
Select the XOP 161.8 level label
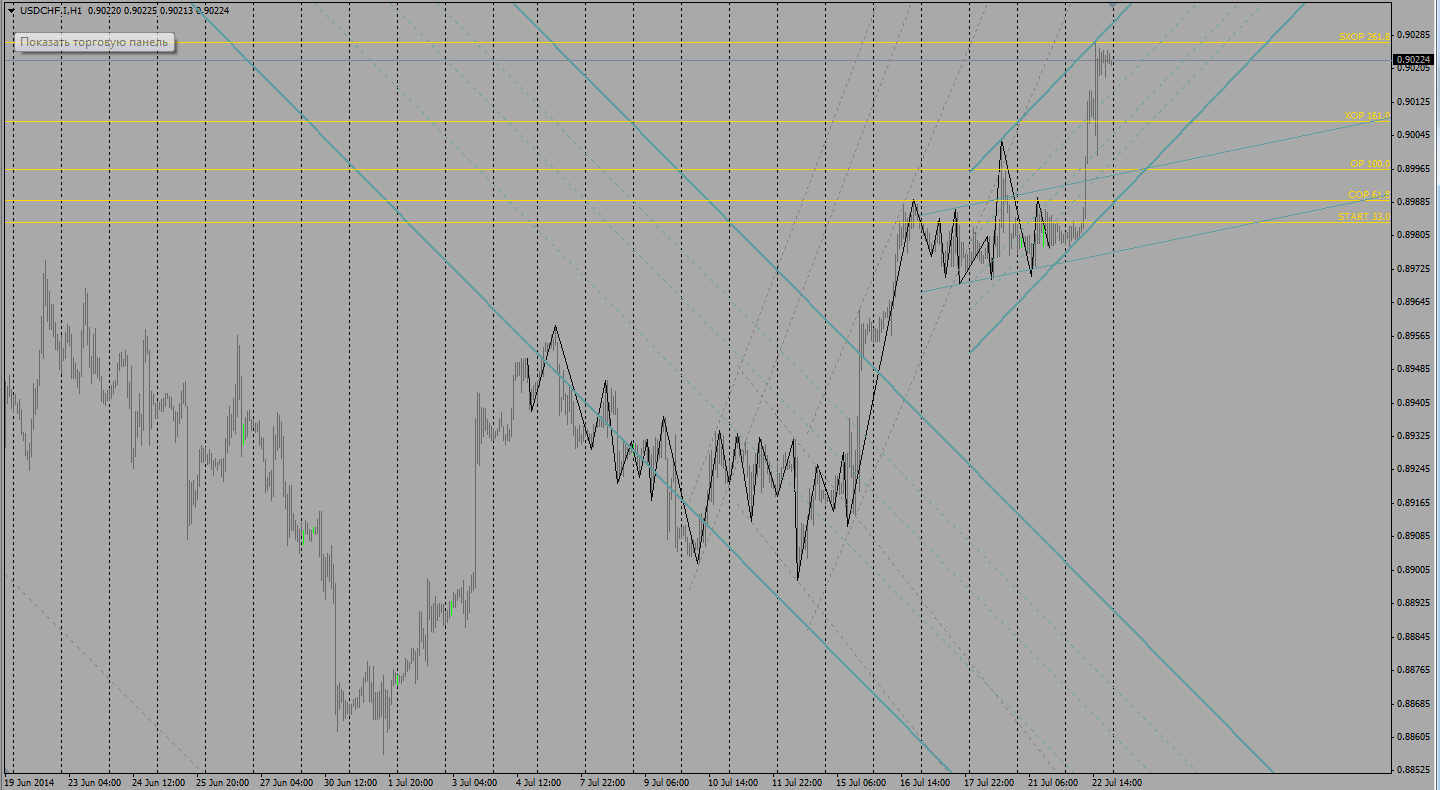point(1366,116)
